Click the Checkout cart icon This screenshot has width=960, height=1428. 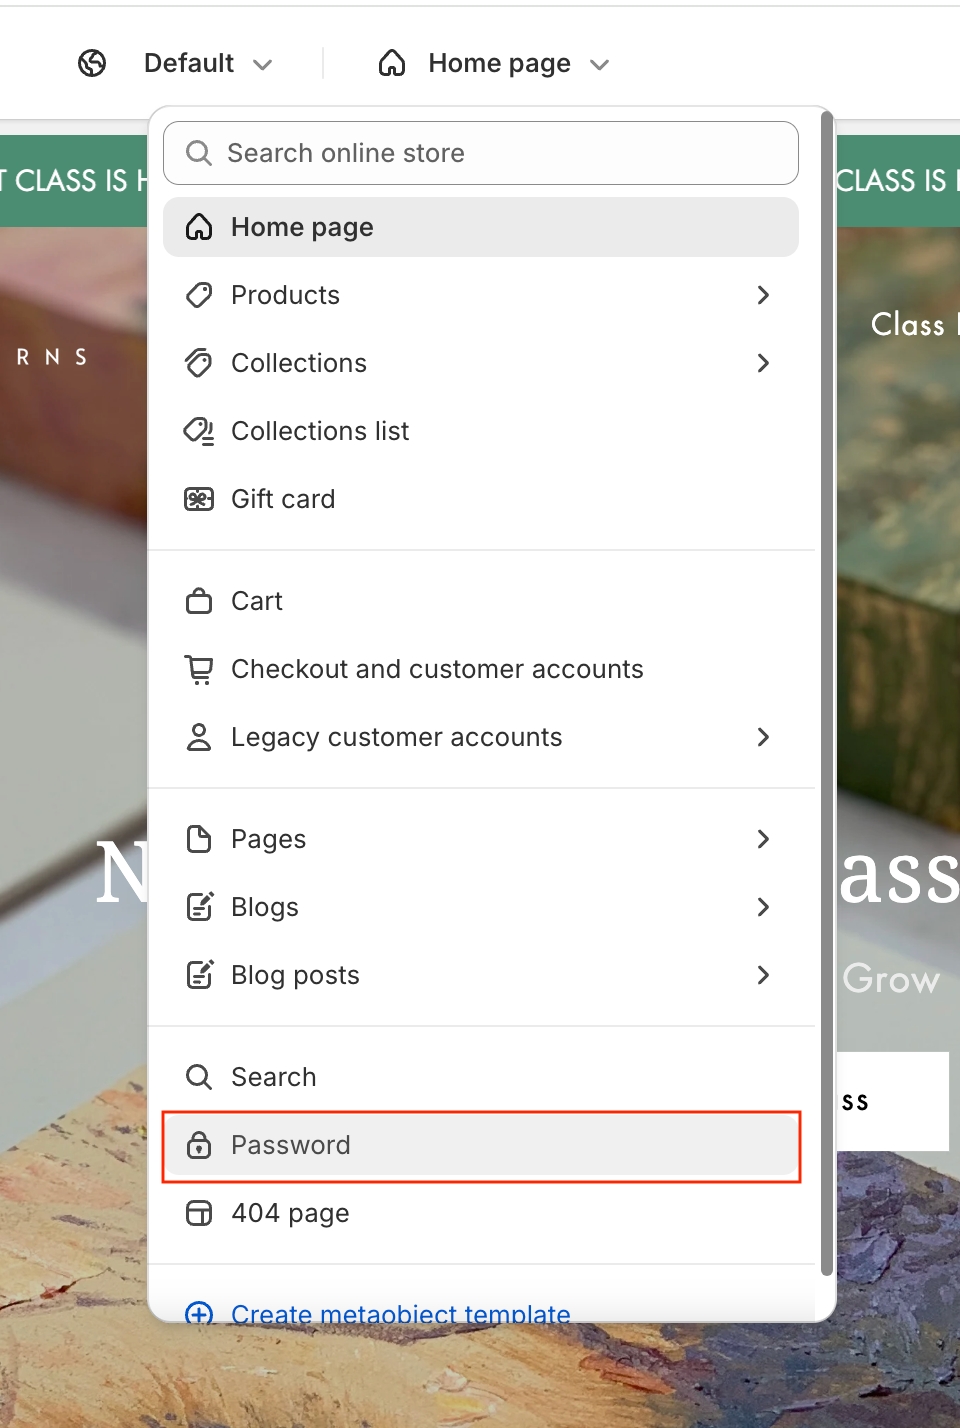(199, 669)
